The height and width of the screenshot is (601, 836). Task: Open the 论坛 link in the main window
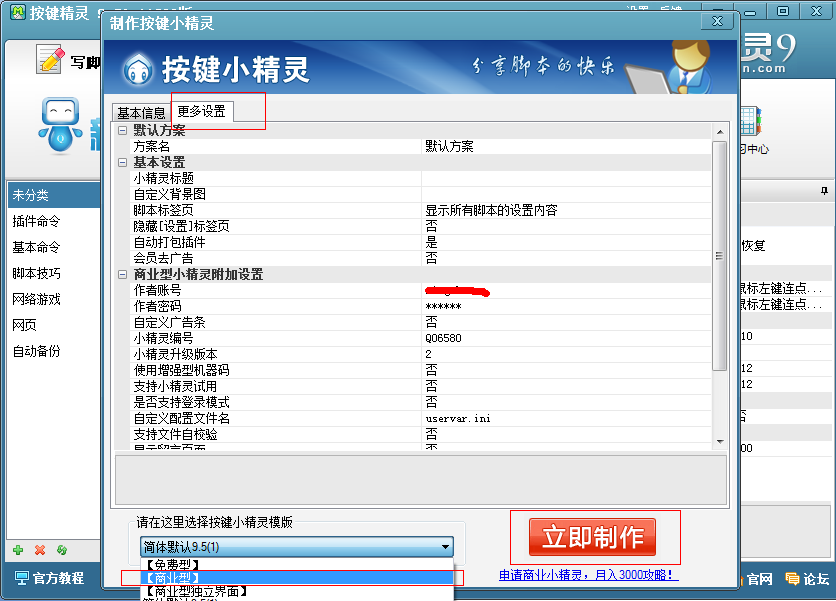[x=816, y=579]
